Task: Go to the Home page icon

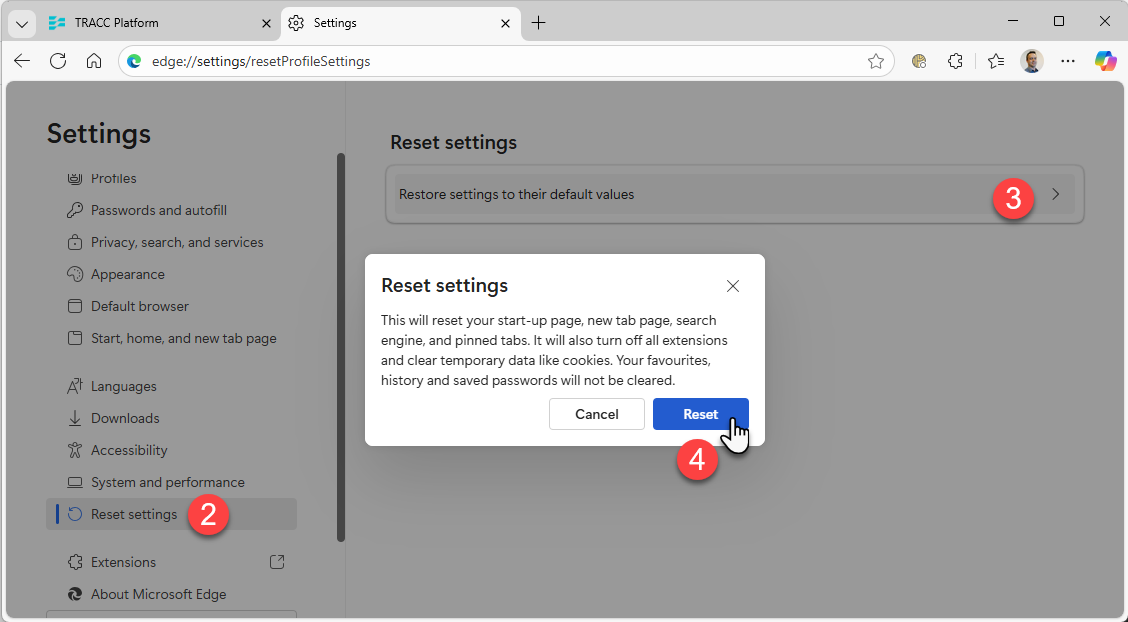Action: click(94, 61)
